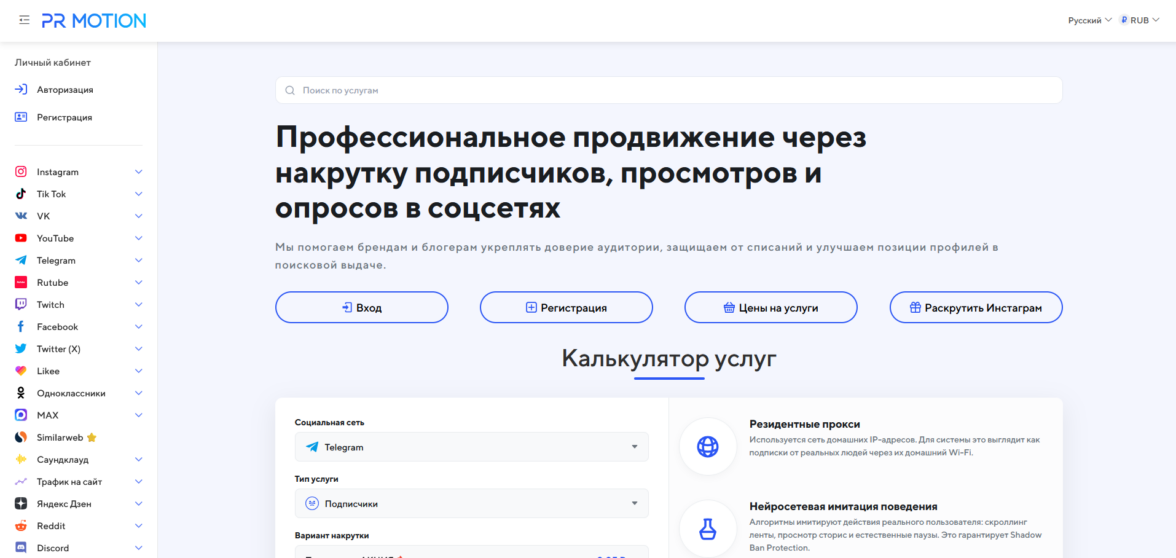Open Регистрация in the sidebar

tap(64, 117)
